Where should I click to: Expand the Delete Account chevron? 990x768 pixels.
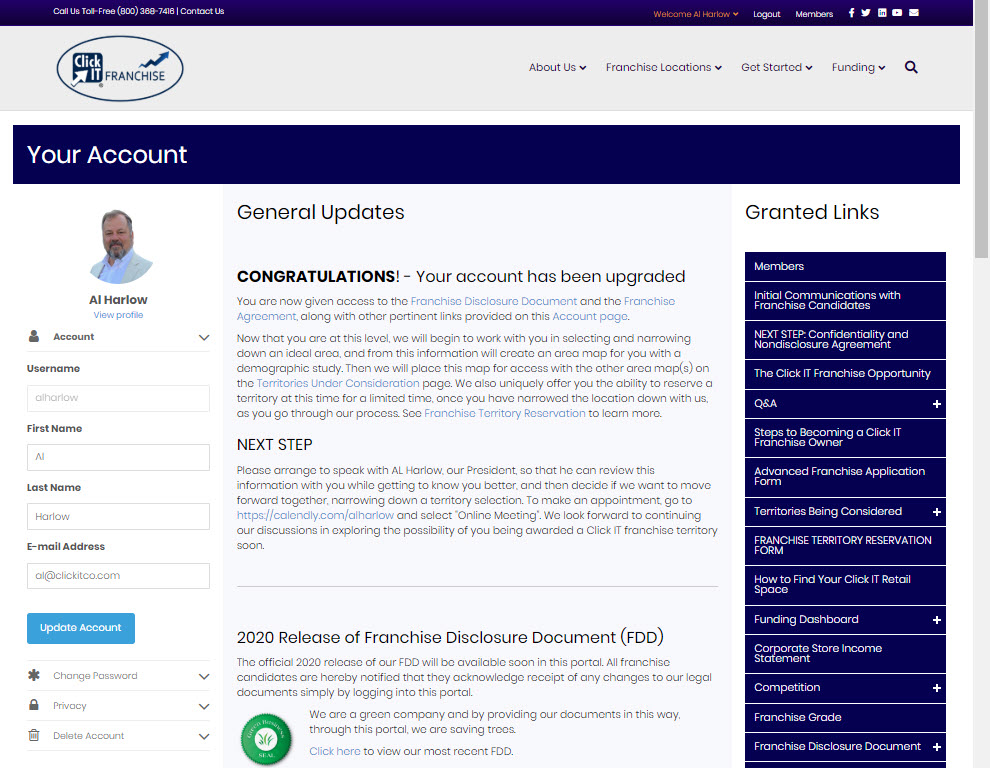click(x=204, y=736)
